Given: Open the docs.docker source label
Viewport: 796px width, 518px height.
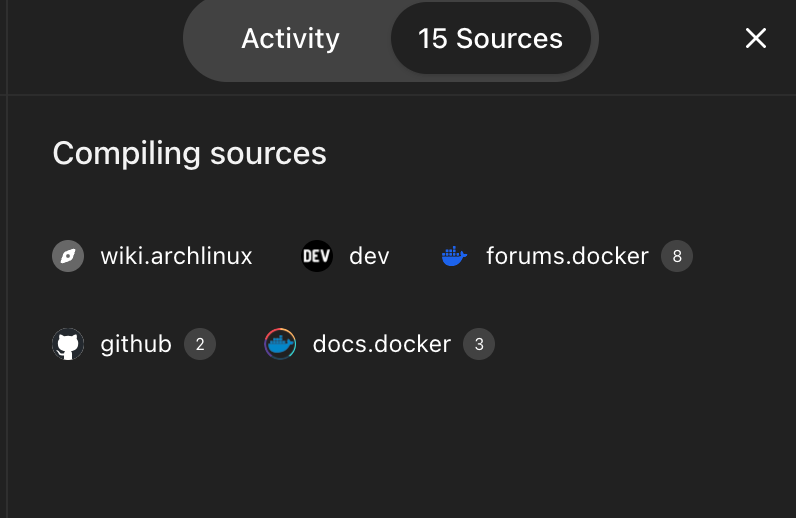Looking at the screenshot, I should point(382,344).
